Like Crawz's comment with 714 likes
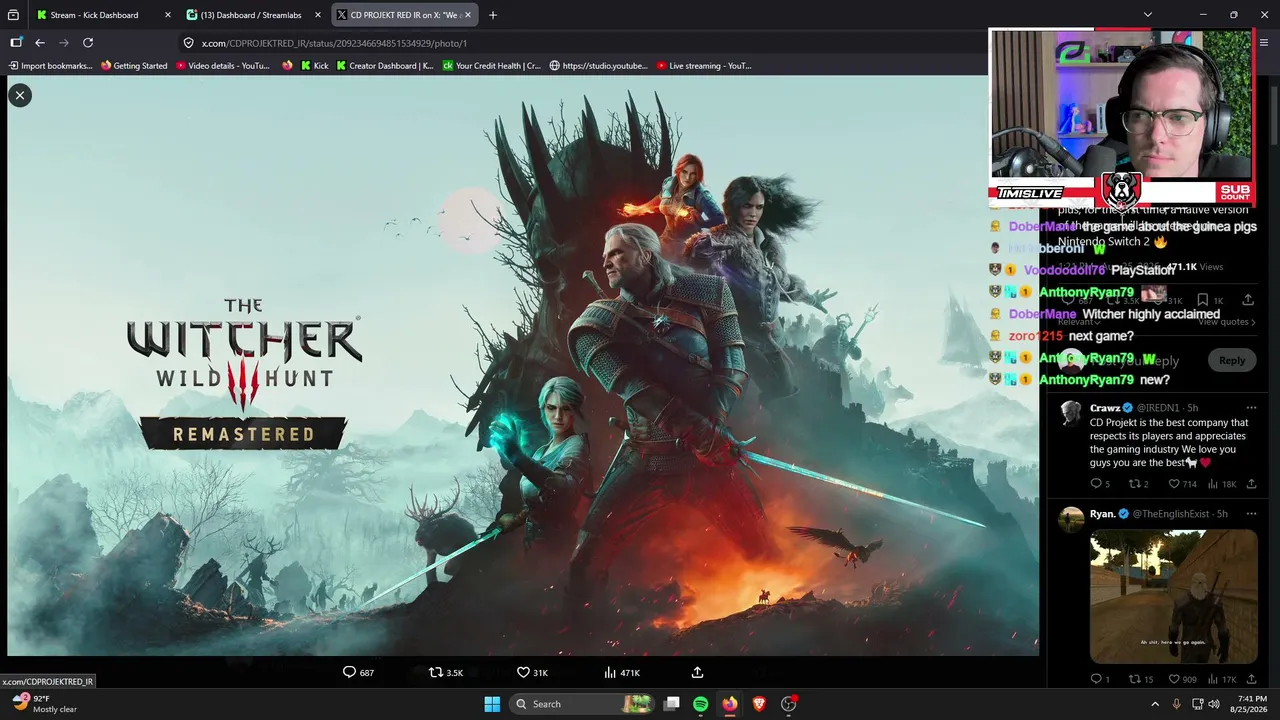1280x720 pixels. click(1182, 484)
